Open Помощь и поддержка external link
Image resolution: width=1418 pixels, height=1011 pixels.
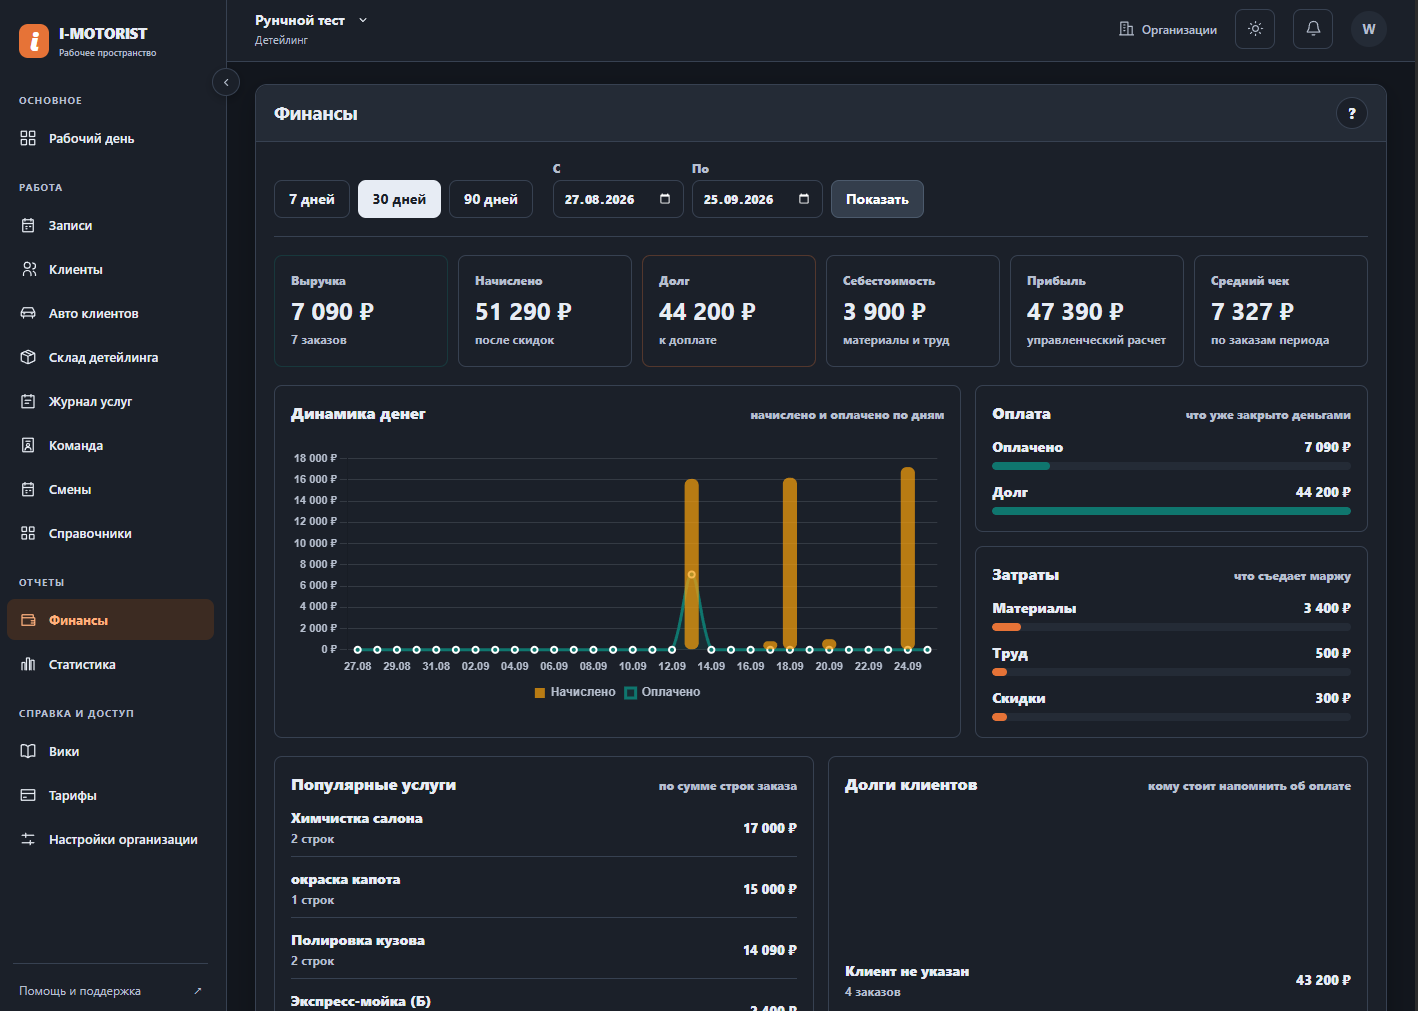[x=110, y=991]
